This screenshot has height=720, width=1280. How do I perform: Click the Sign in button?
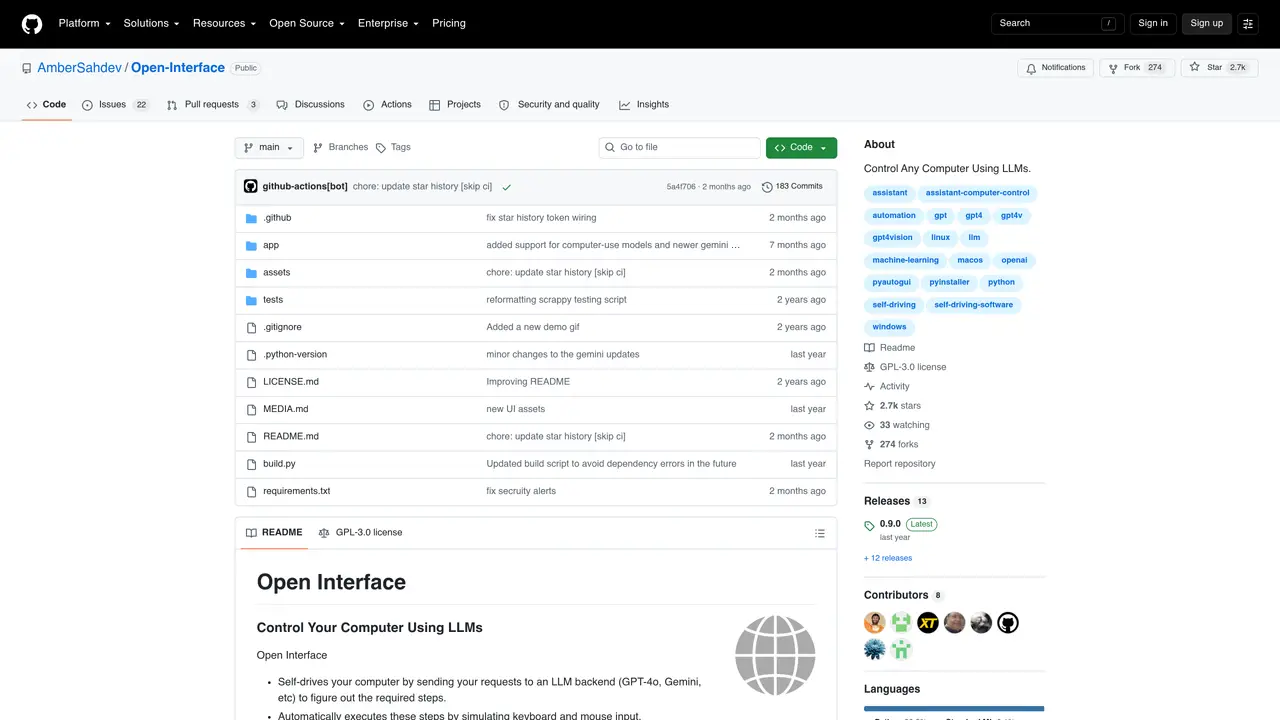[x=1153, y=23]
